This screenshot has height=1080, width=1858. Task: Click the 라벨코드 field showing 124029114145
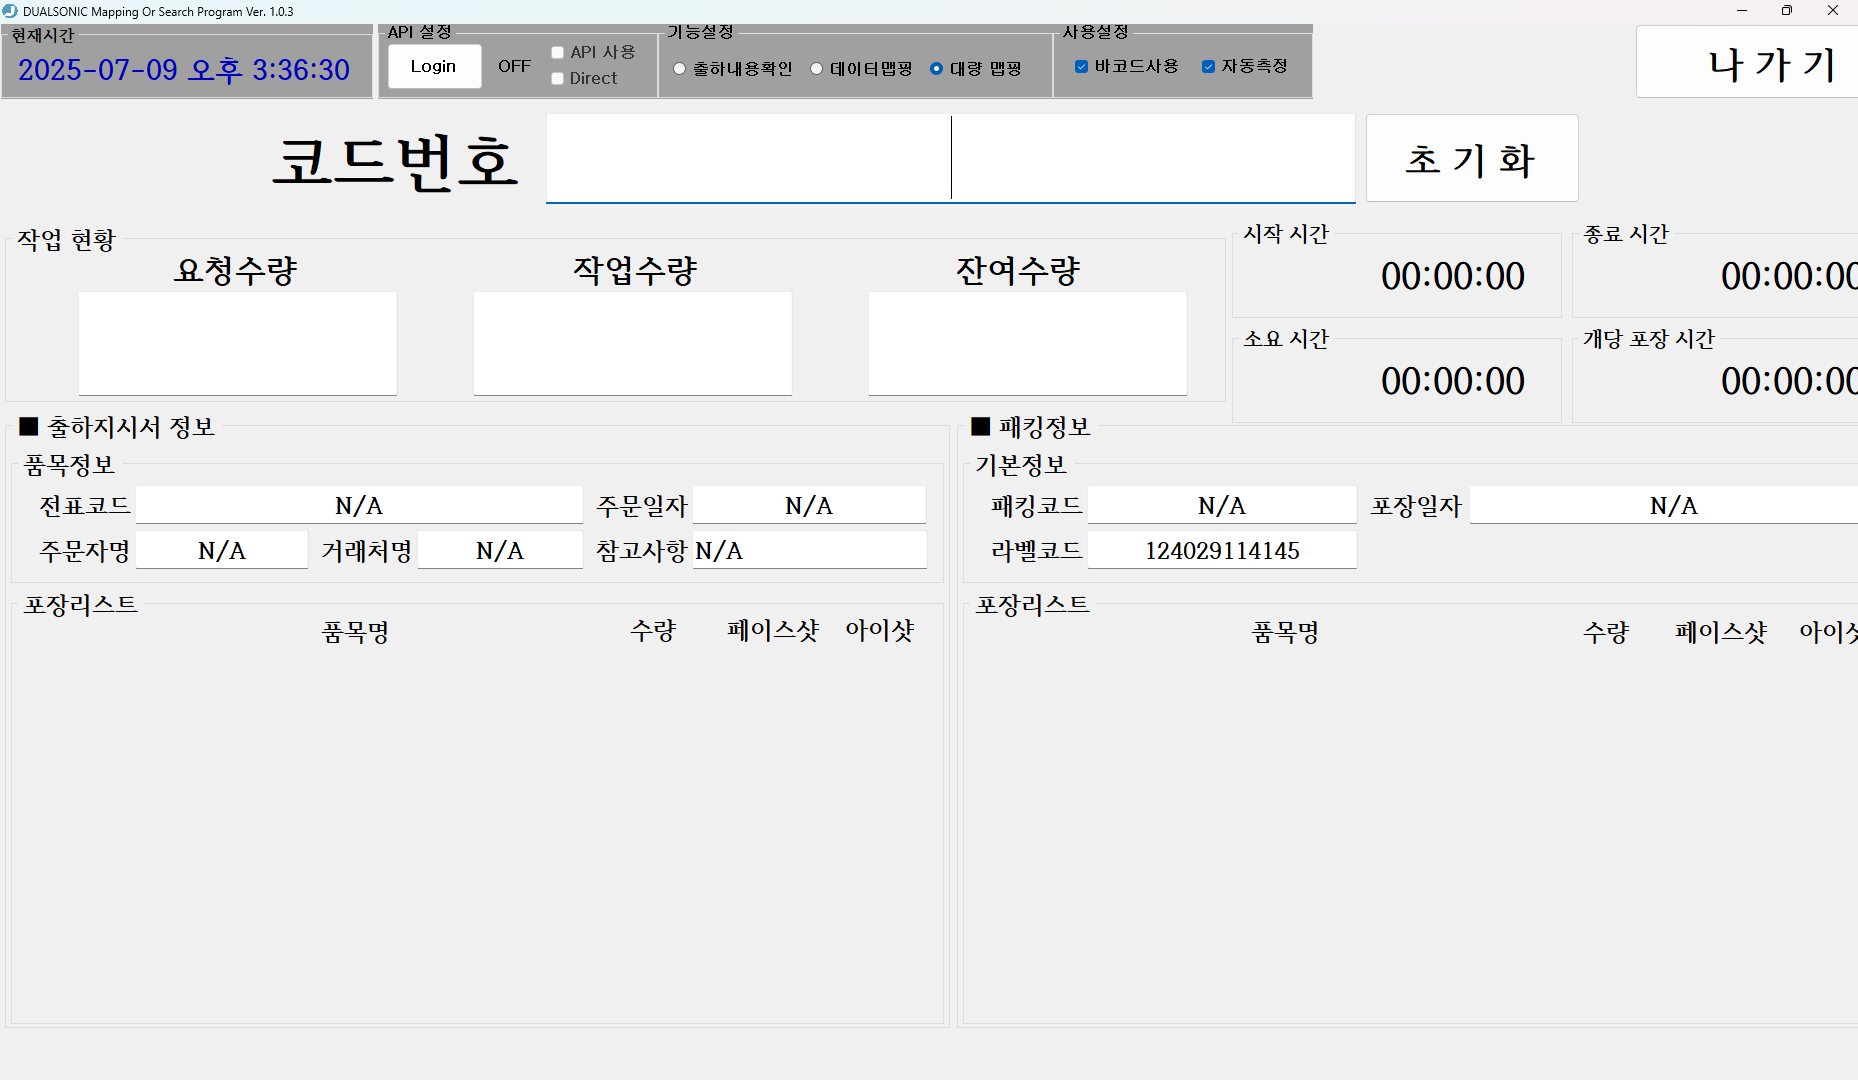1222,550
